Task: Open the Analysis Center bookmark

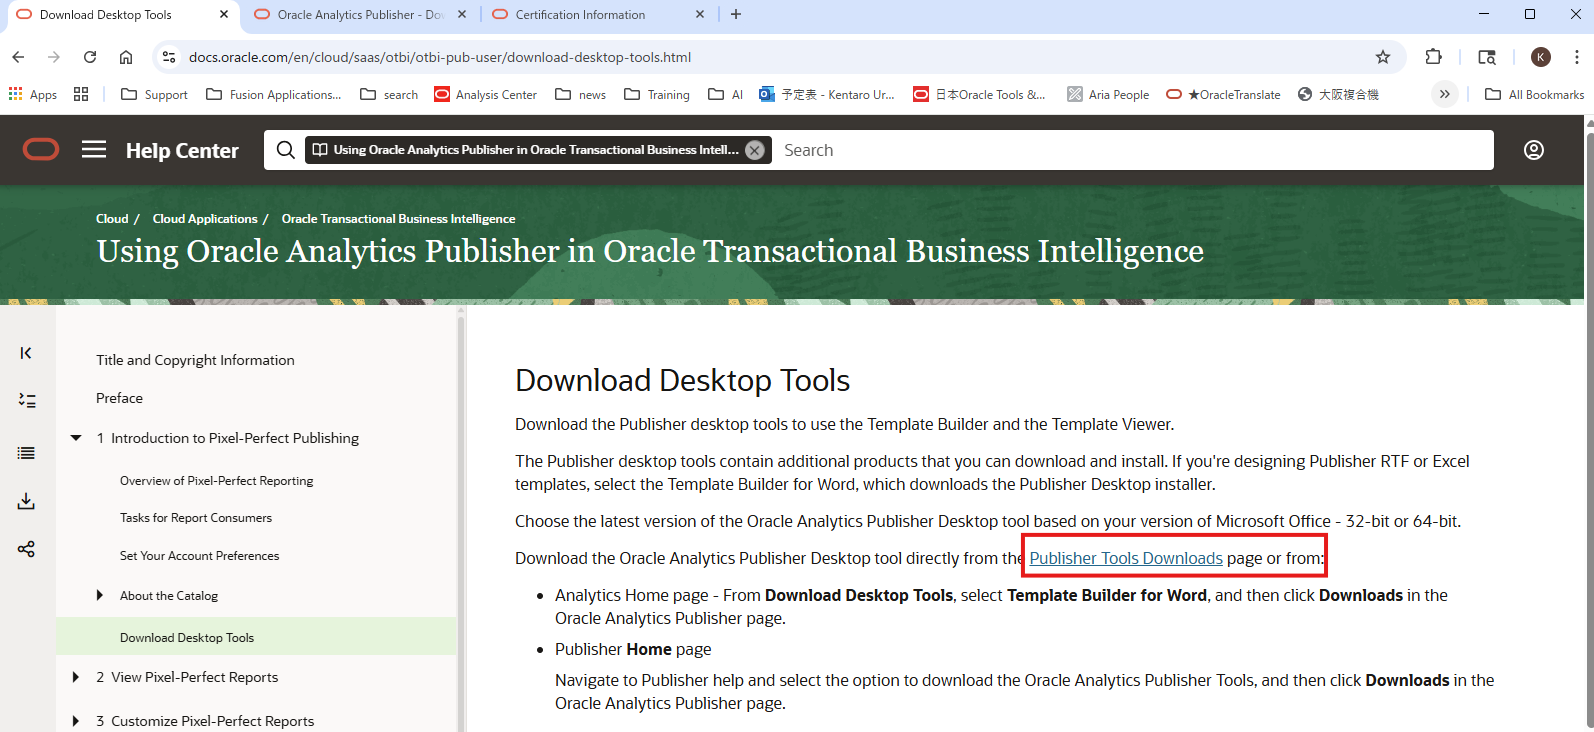Action: [x=486, y=94]
